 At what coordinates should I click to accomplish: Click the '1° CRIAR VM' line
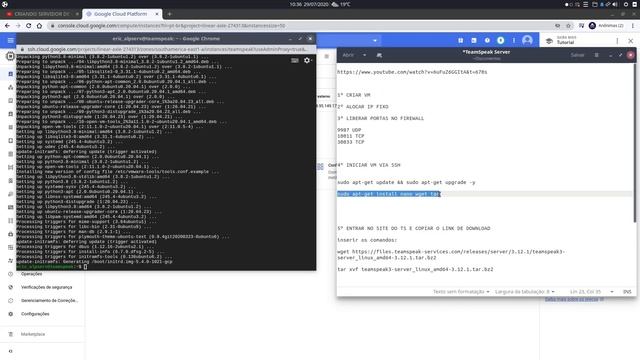(x=353, y=95)
